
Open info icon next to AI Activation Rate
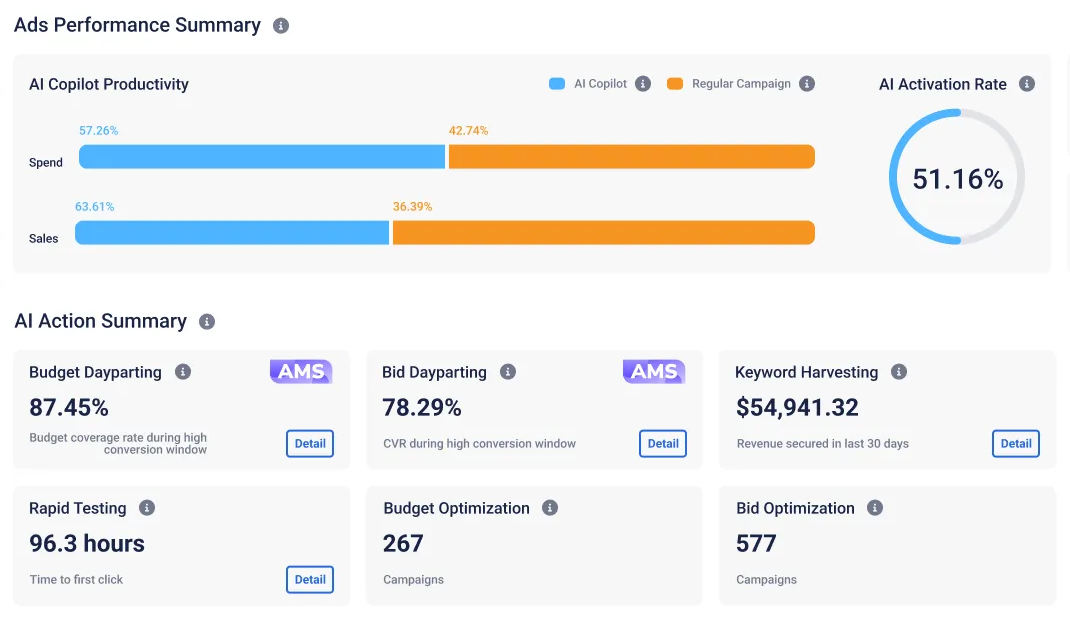[x=1027, y=84]
